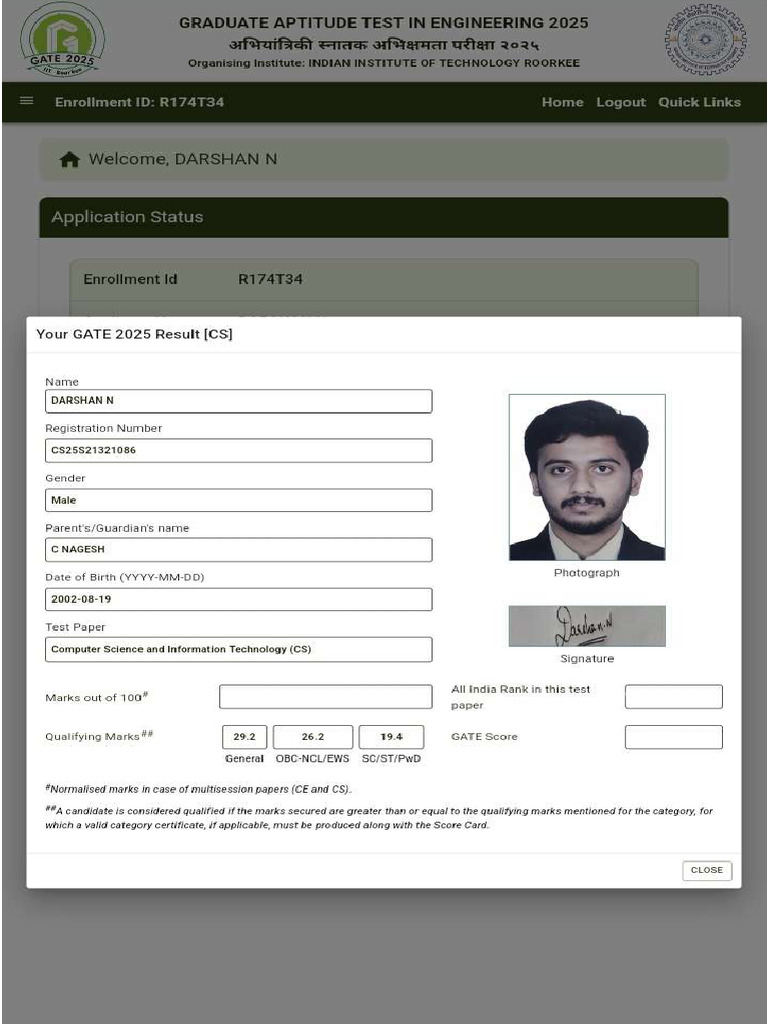Click the Application Status heading
The height and width of the screenshot is (1024, 768).
pos(127,217)
